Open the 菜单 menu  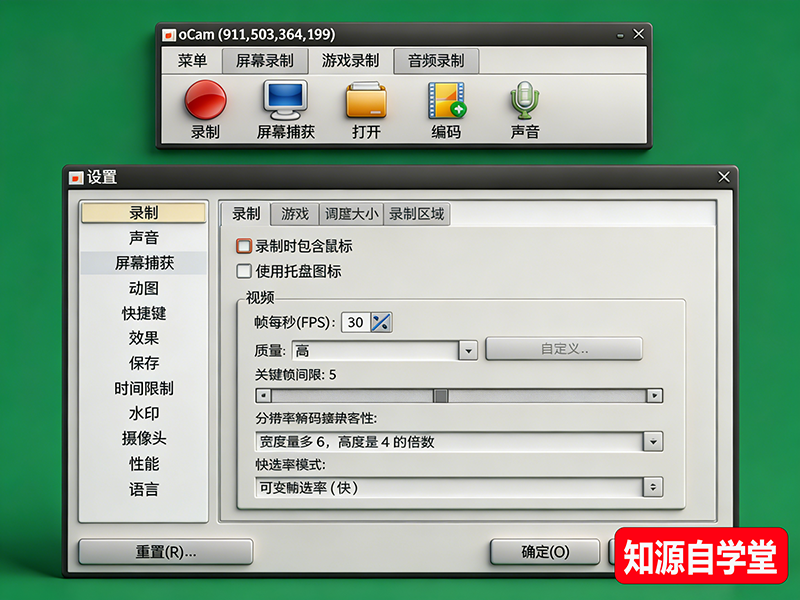click(196, 60)
